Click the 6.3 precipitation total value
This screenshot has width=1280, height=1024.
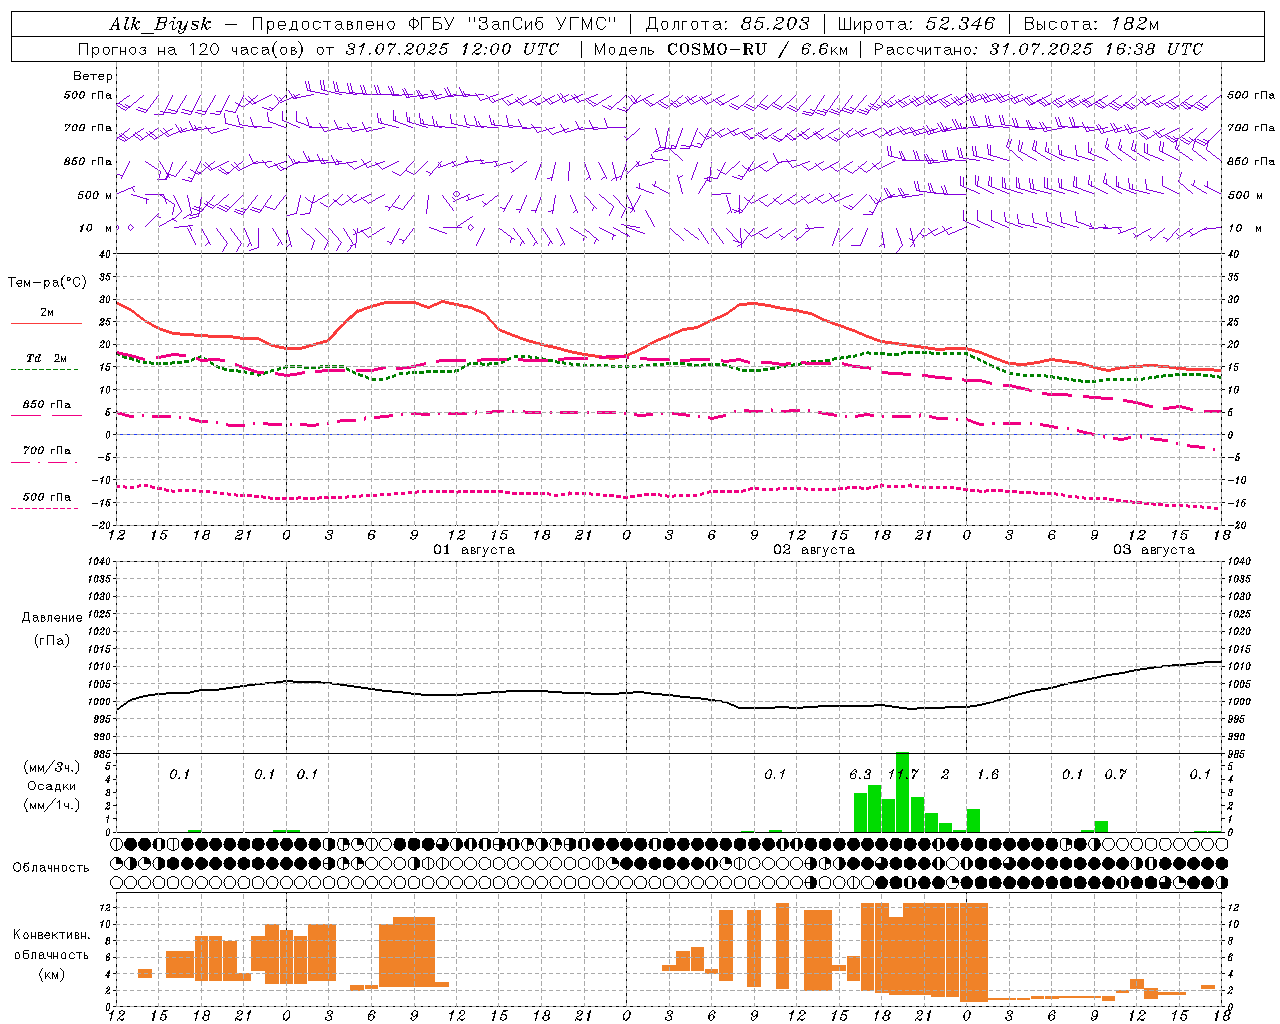[860, 775]
